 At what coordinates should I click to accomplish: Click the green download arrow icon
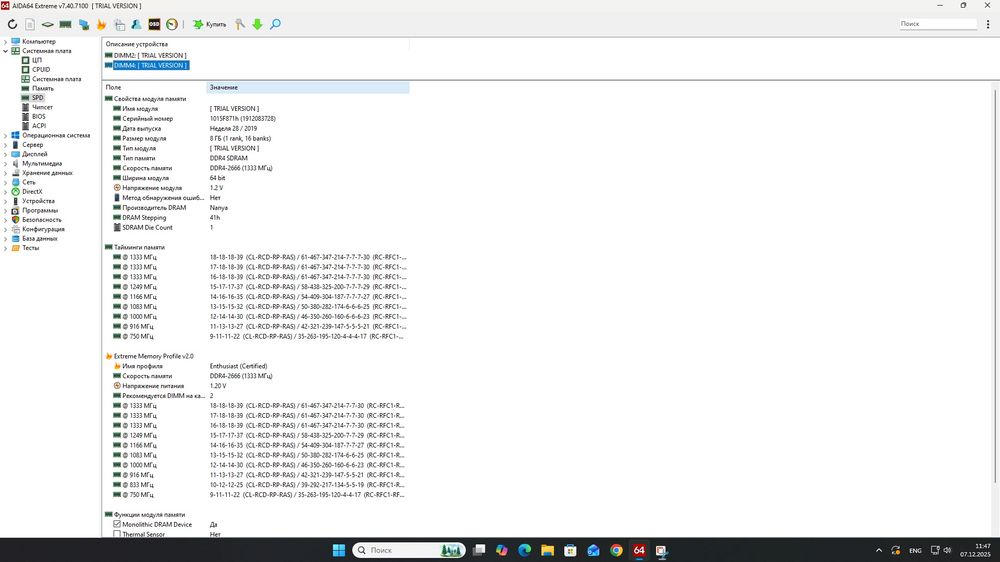tap(258, 24)
